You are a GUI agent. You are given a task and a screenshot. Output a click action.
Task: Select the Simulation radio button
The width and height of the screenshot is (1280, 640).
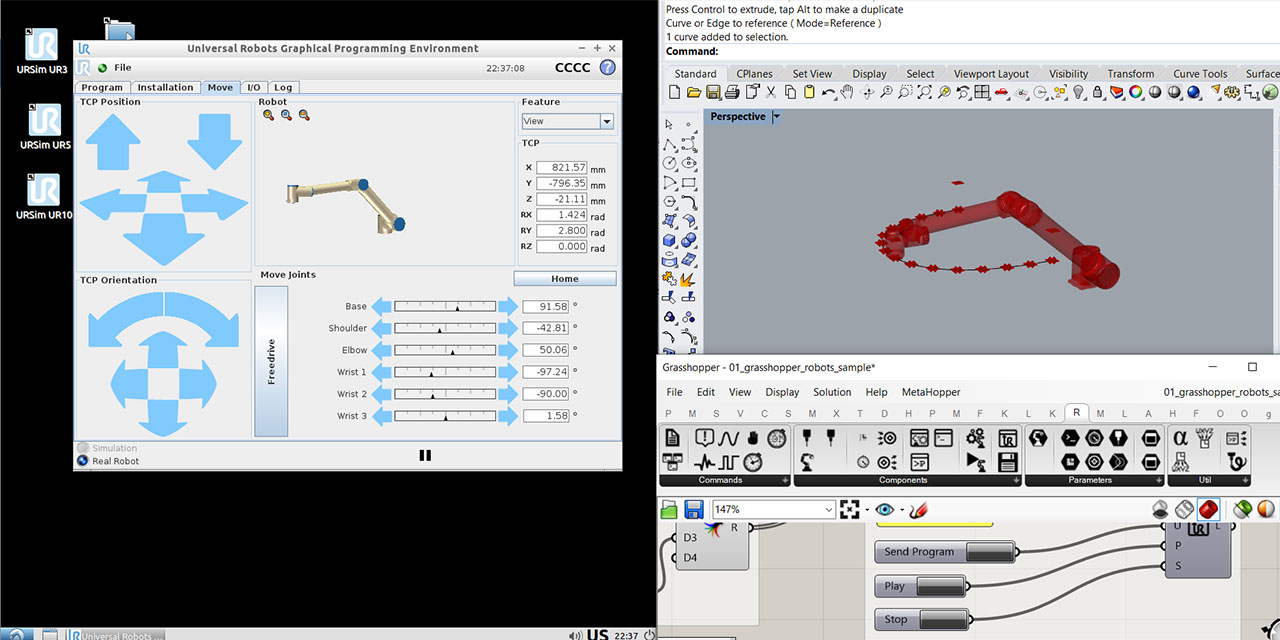point(83,448)
